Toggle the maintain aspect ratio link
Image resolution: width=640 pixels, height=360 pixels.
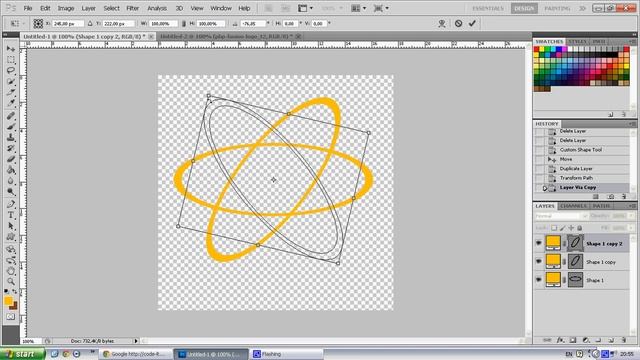[183, 24]
